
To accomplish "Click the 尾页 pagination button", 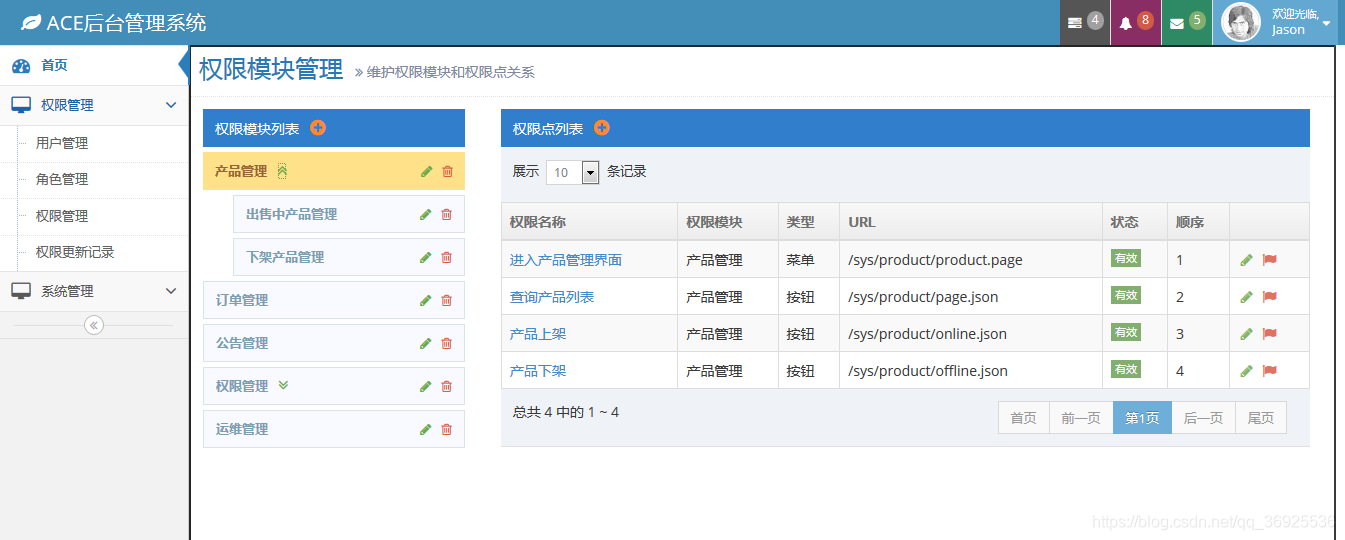I will (1261, 418).
